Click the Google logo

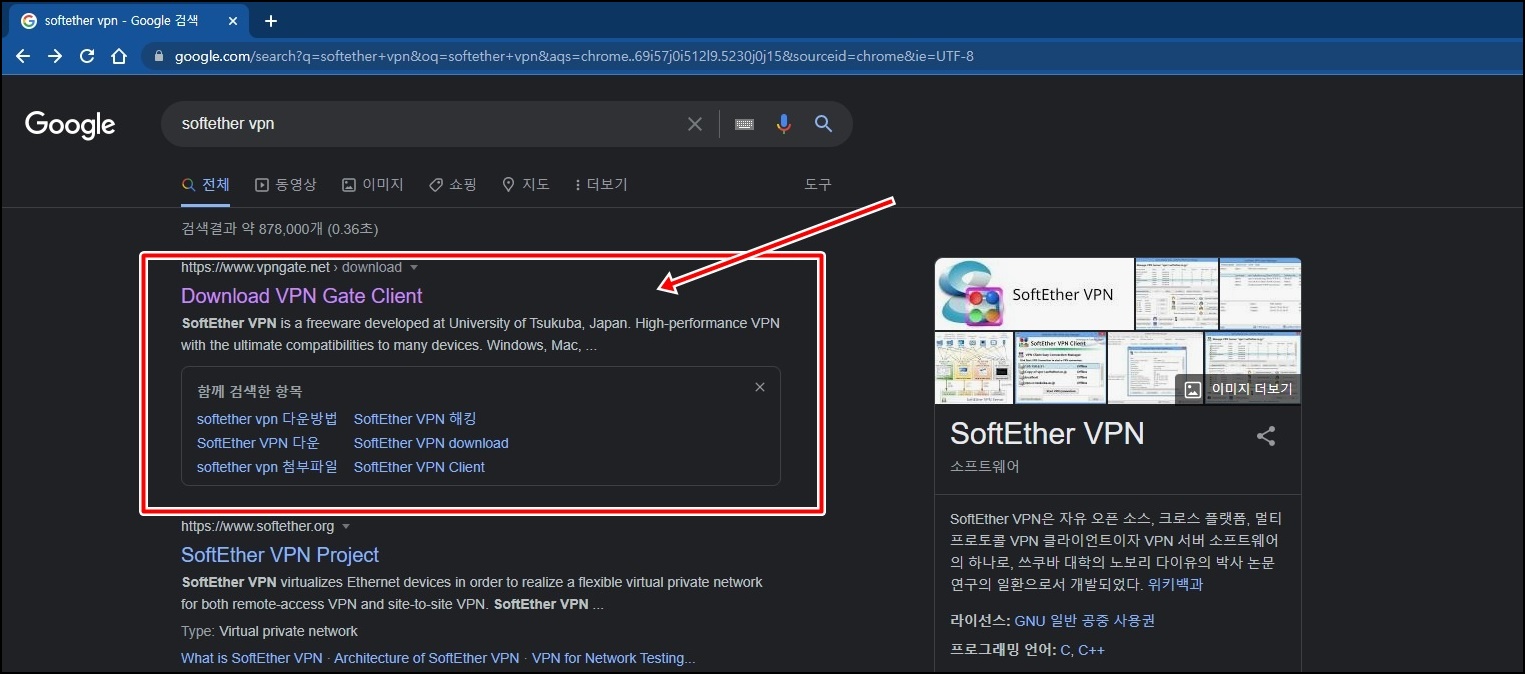coord(70,124)
